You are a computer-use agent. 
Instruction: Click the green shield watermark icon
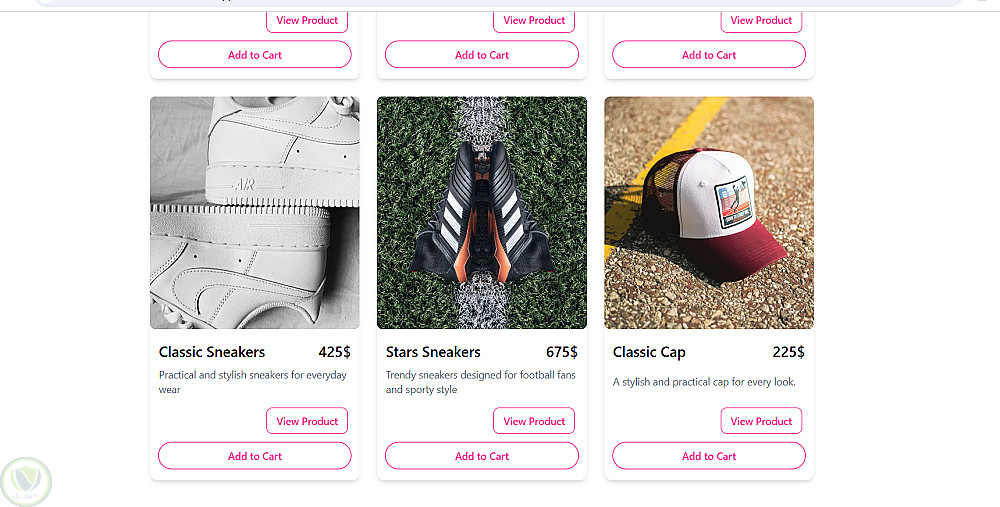click(26, 481)
